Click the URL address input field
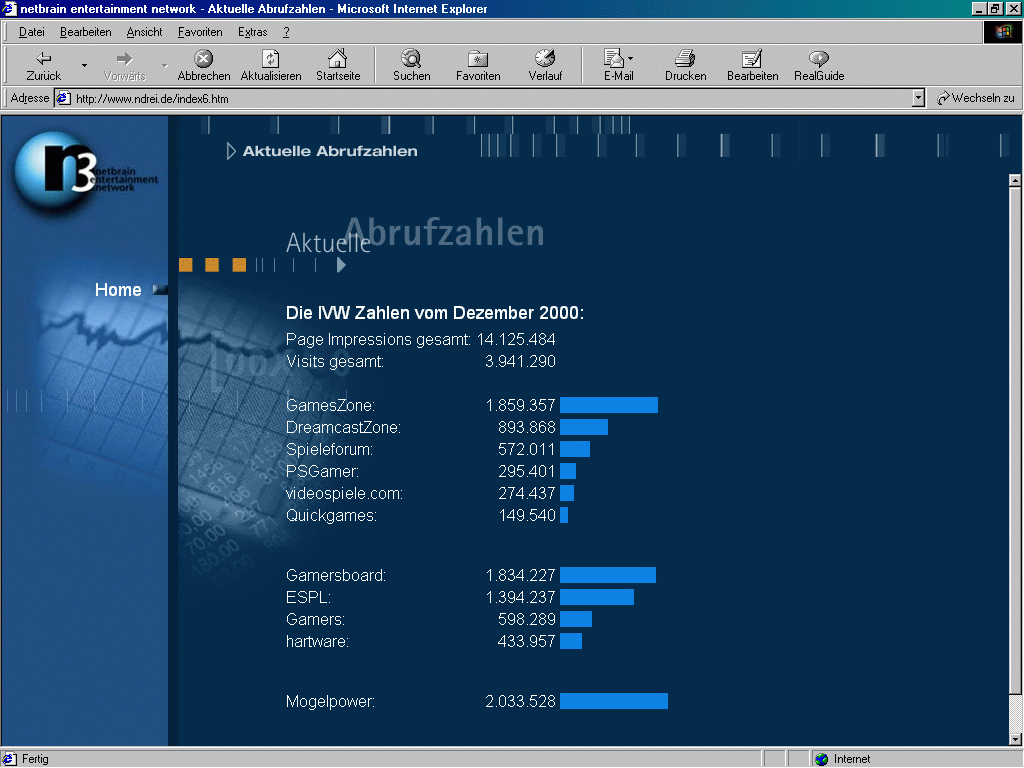 click(x=490, y=98)
